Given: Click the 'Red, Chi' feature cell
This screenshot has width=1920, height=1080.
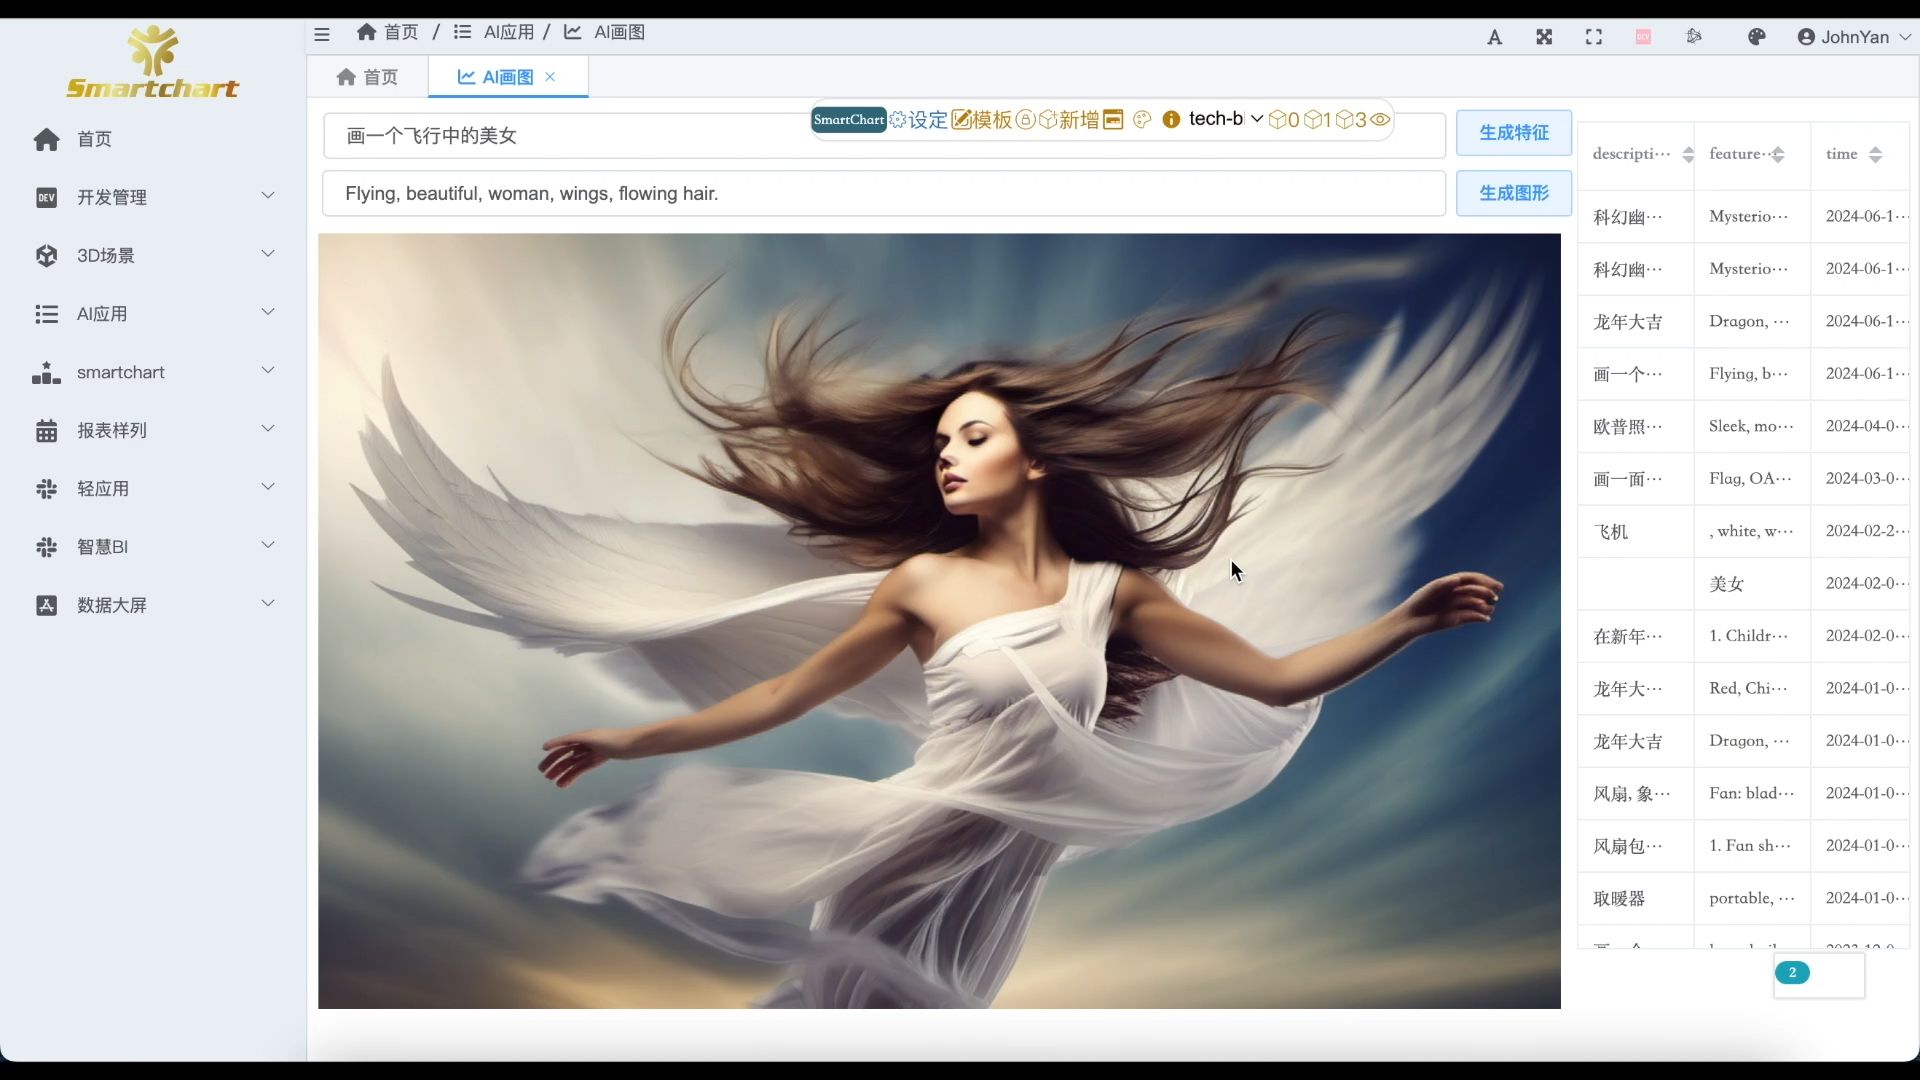Looking at the screenshot, I should [x=1751, y=689].
